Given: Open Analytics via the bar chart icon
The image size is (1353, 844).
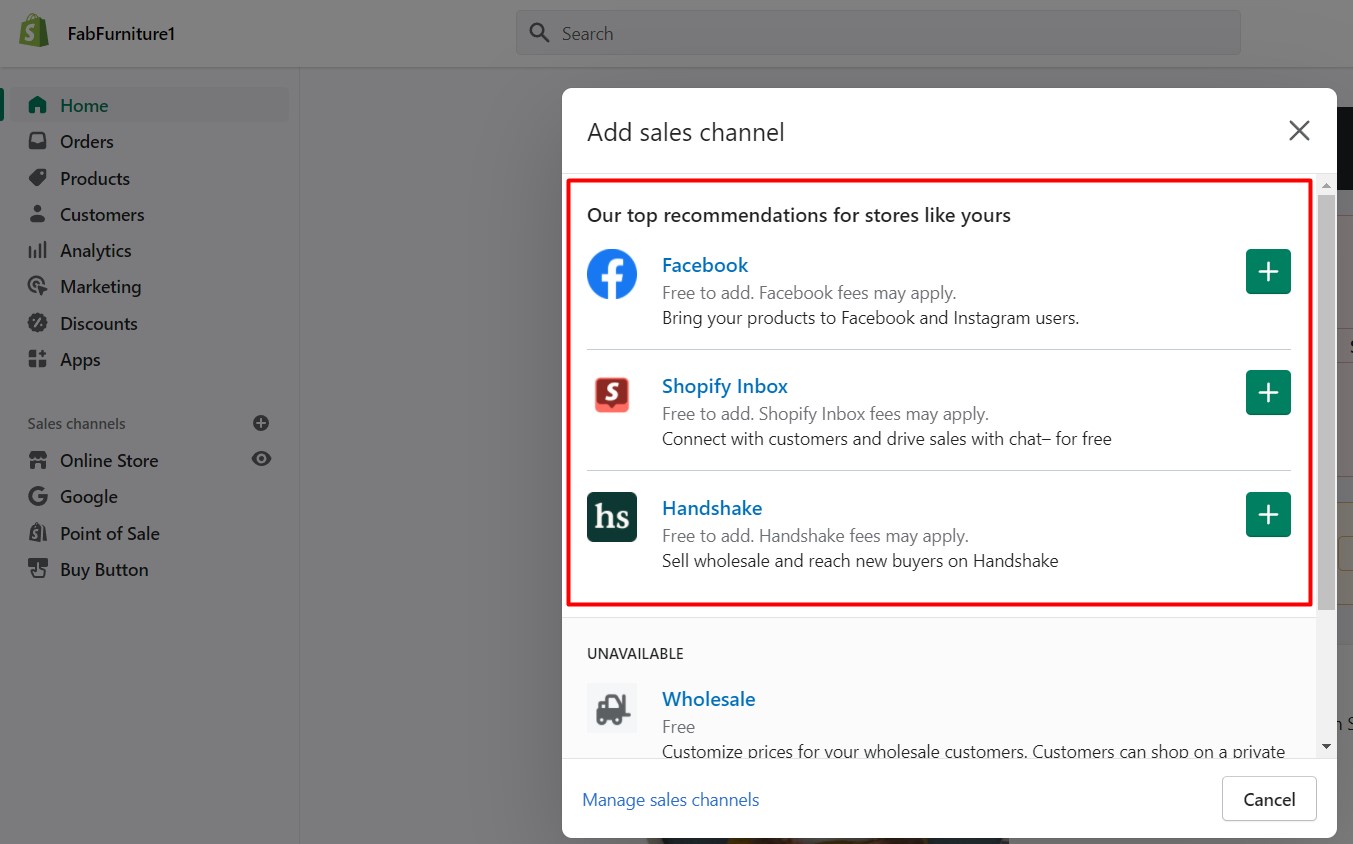Looking at the screenshot, I should coord(37,250).
